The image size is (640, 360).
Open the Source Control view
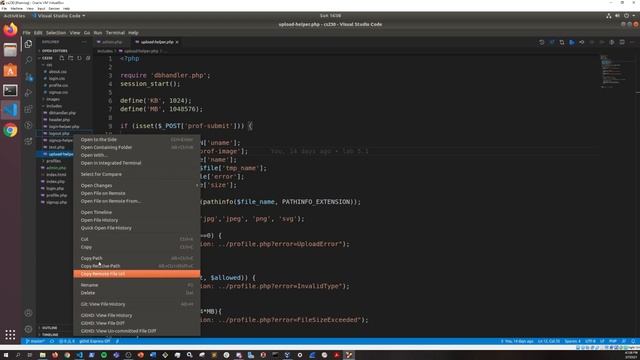pyautogui.click(x=28, y=76)
